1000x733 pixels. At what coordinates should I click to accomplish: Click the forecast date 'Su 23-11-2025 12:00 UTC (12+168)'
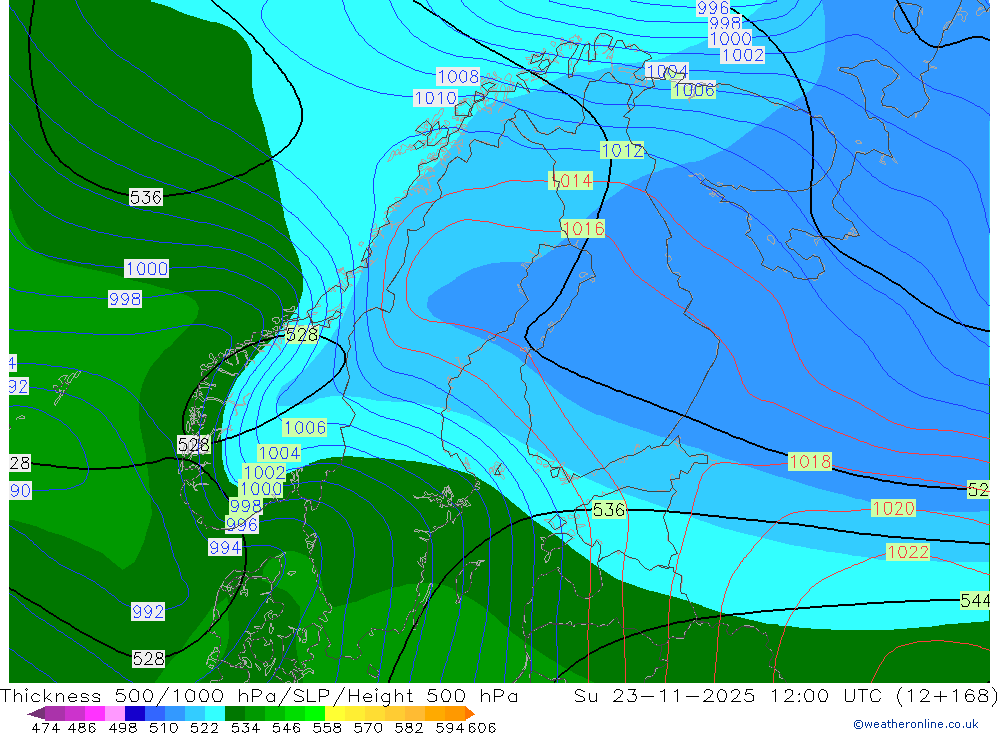click(x=786, y=695)
